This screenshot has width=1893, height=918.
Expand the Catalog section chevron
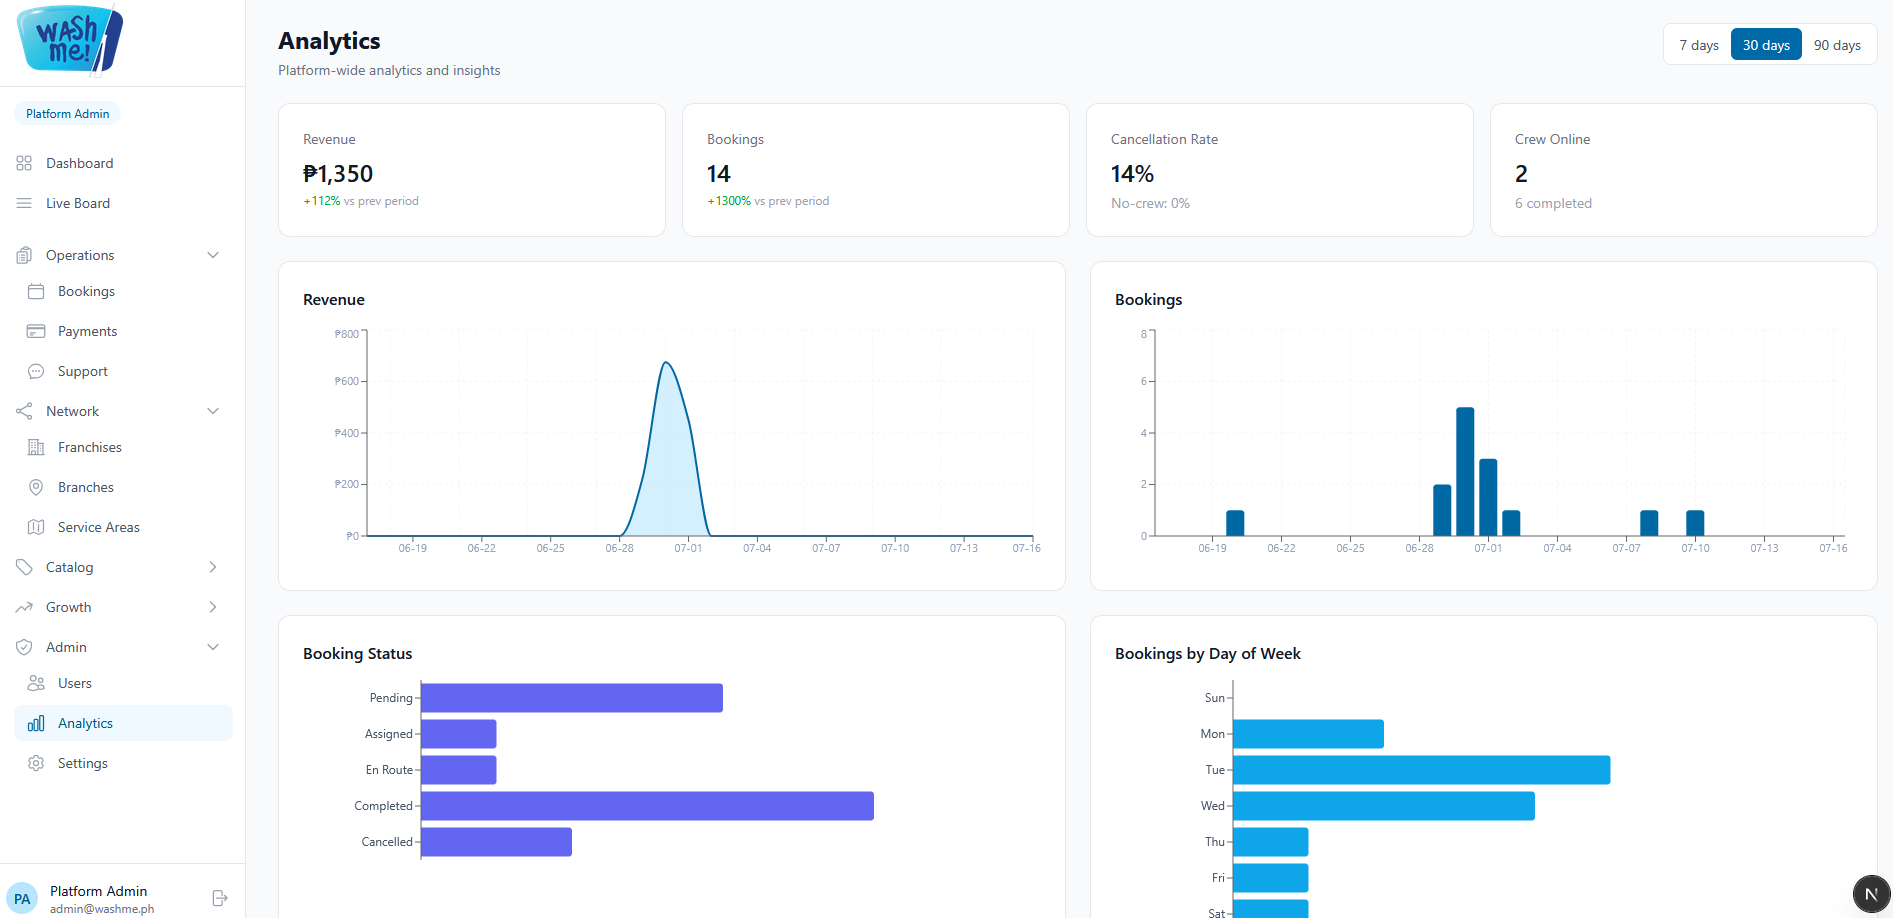(x=213, y=567)
